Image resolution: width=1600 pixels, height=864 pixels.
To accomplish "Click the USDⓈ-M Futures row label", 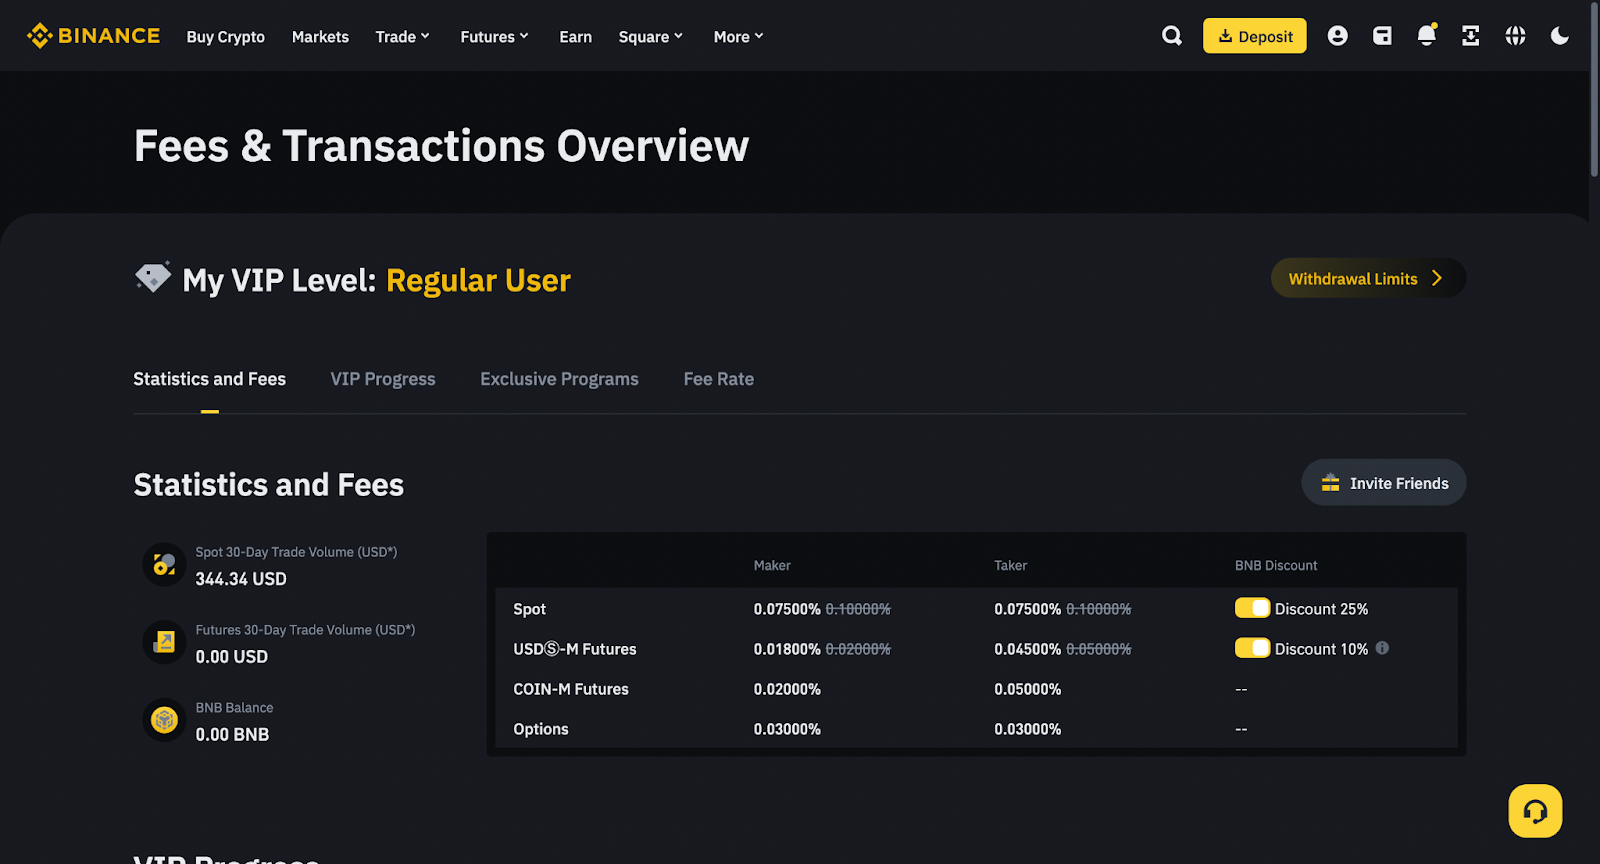I will coord(575,649).
